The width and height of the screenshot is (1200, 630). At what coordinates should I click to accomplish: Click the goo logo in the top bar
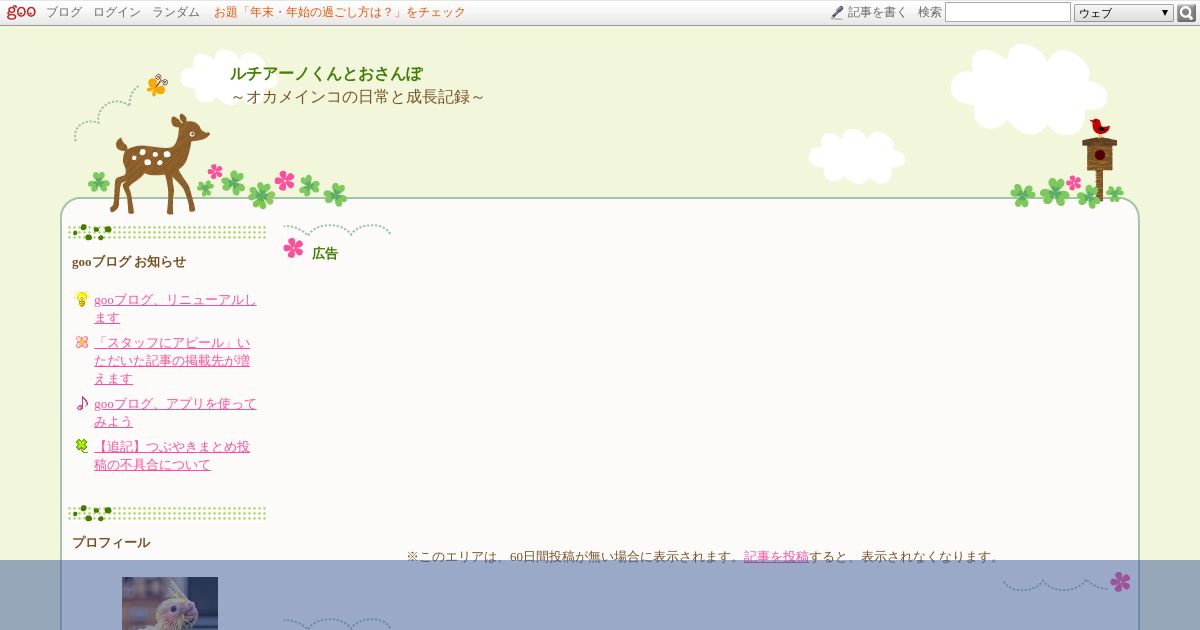click(21, 12)
